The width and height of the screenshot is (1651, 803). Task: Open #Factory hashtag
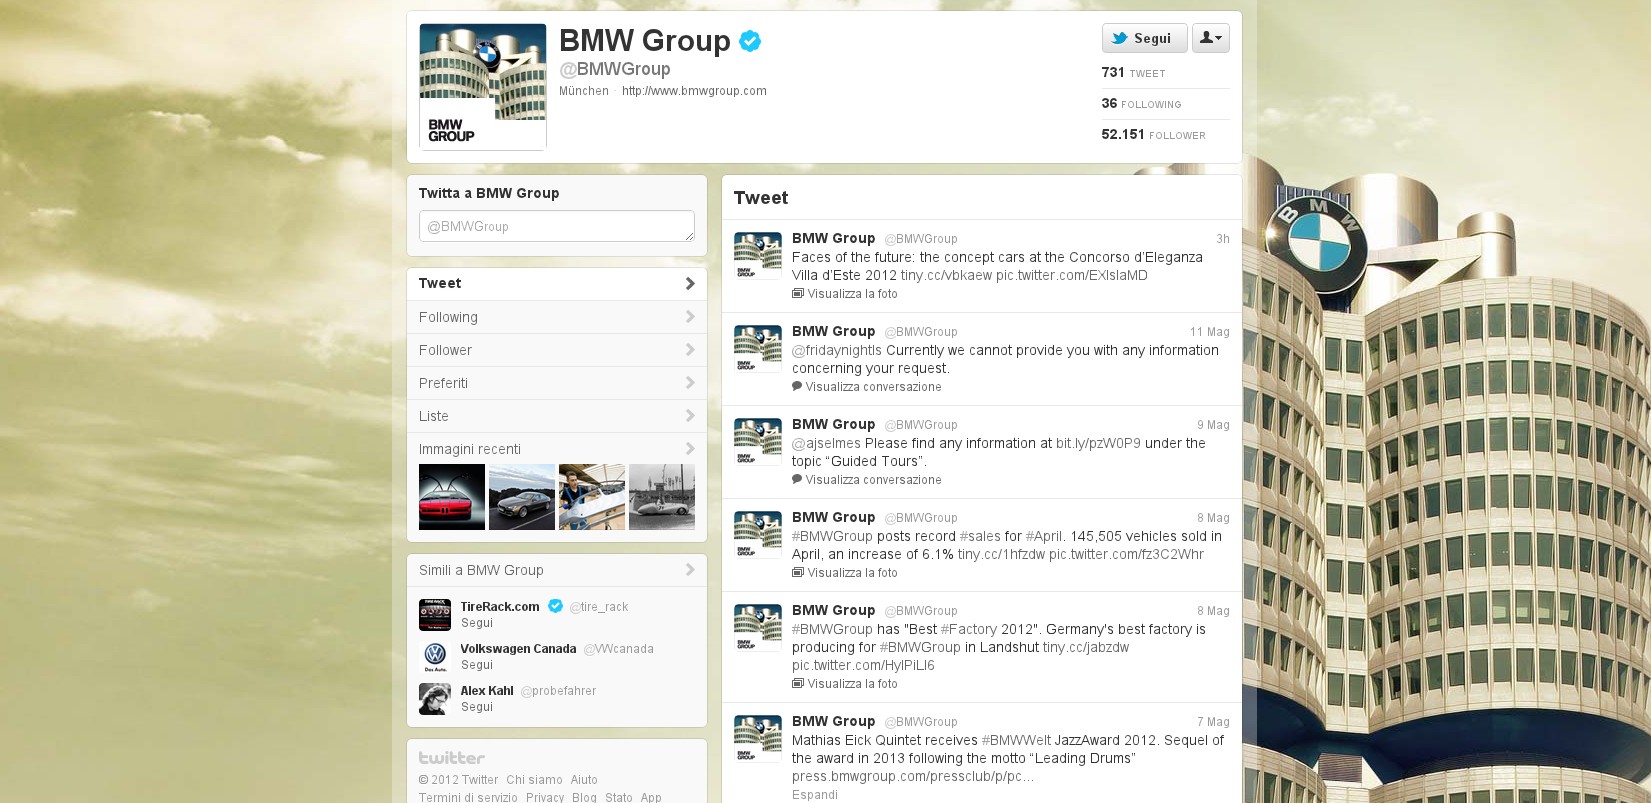coord(969,630)
